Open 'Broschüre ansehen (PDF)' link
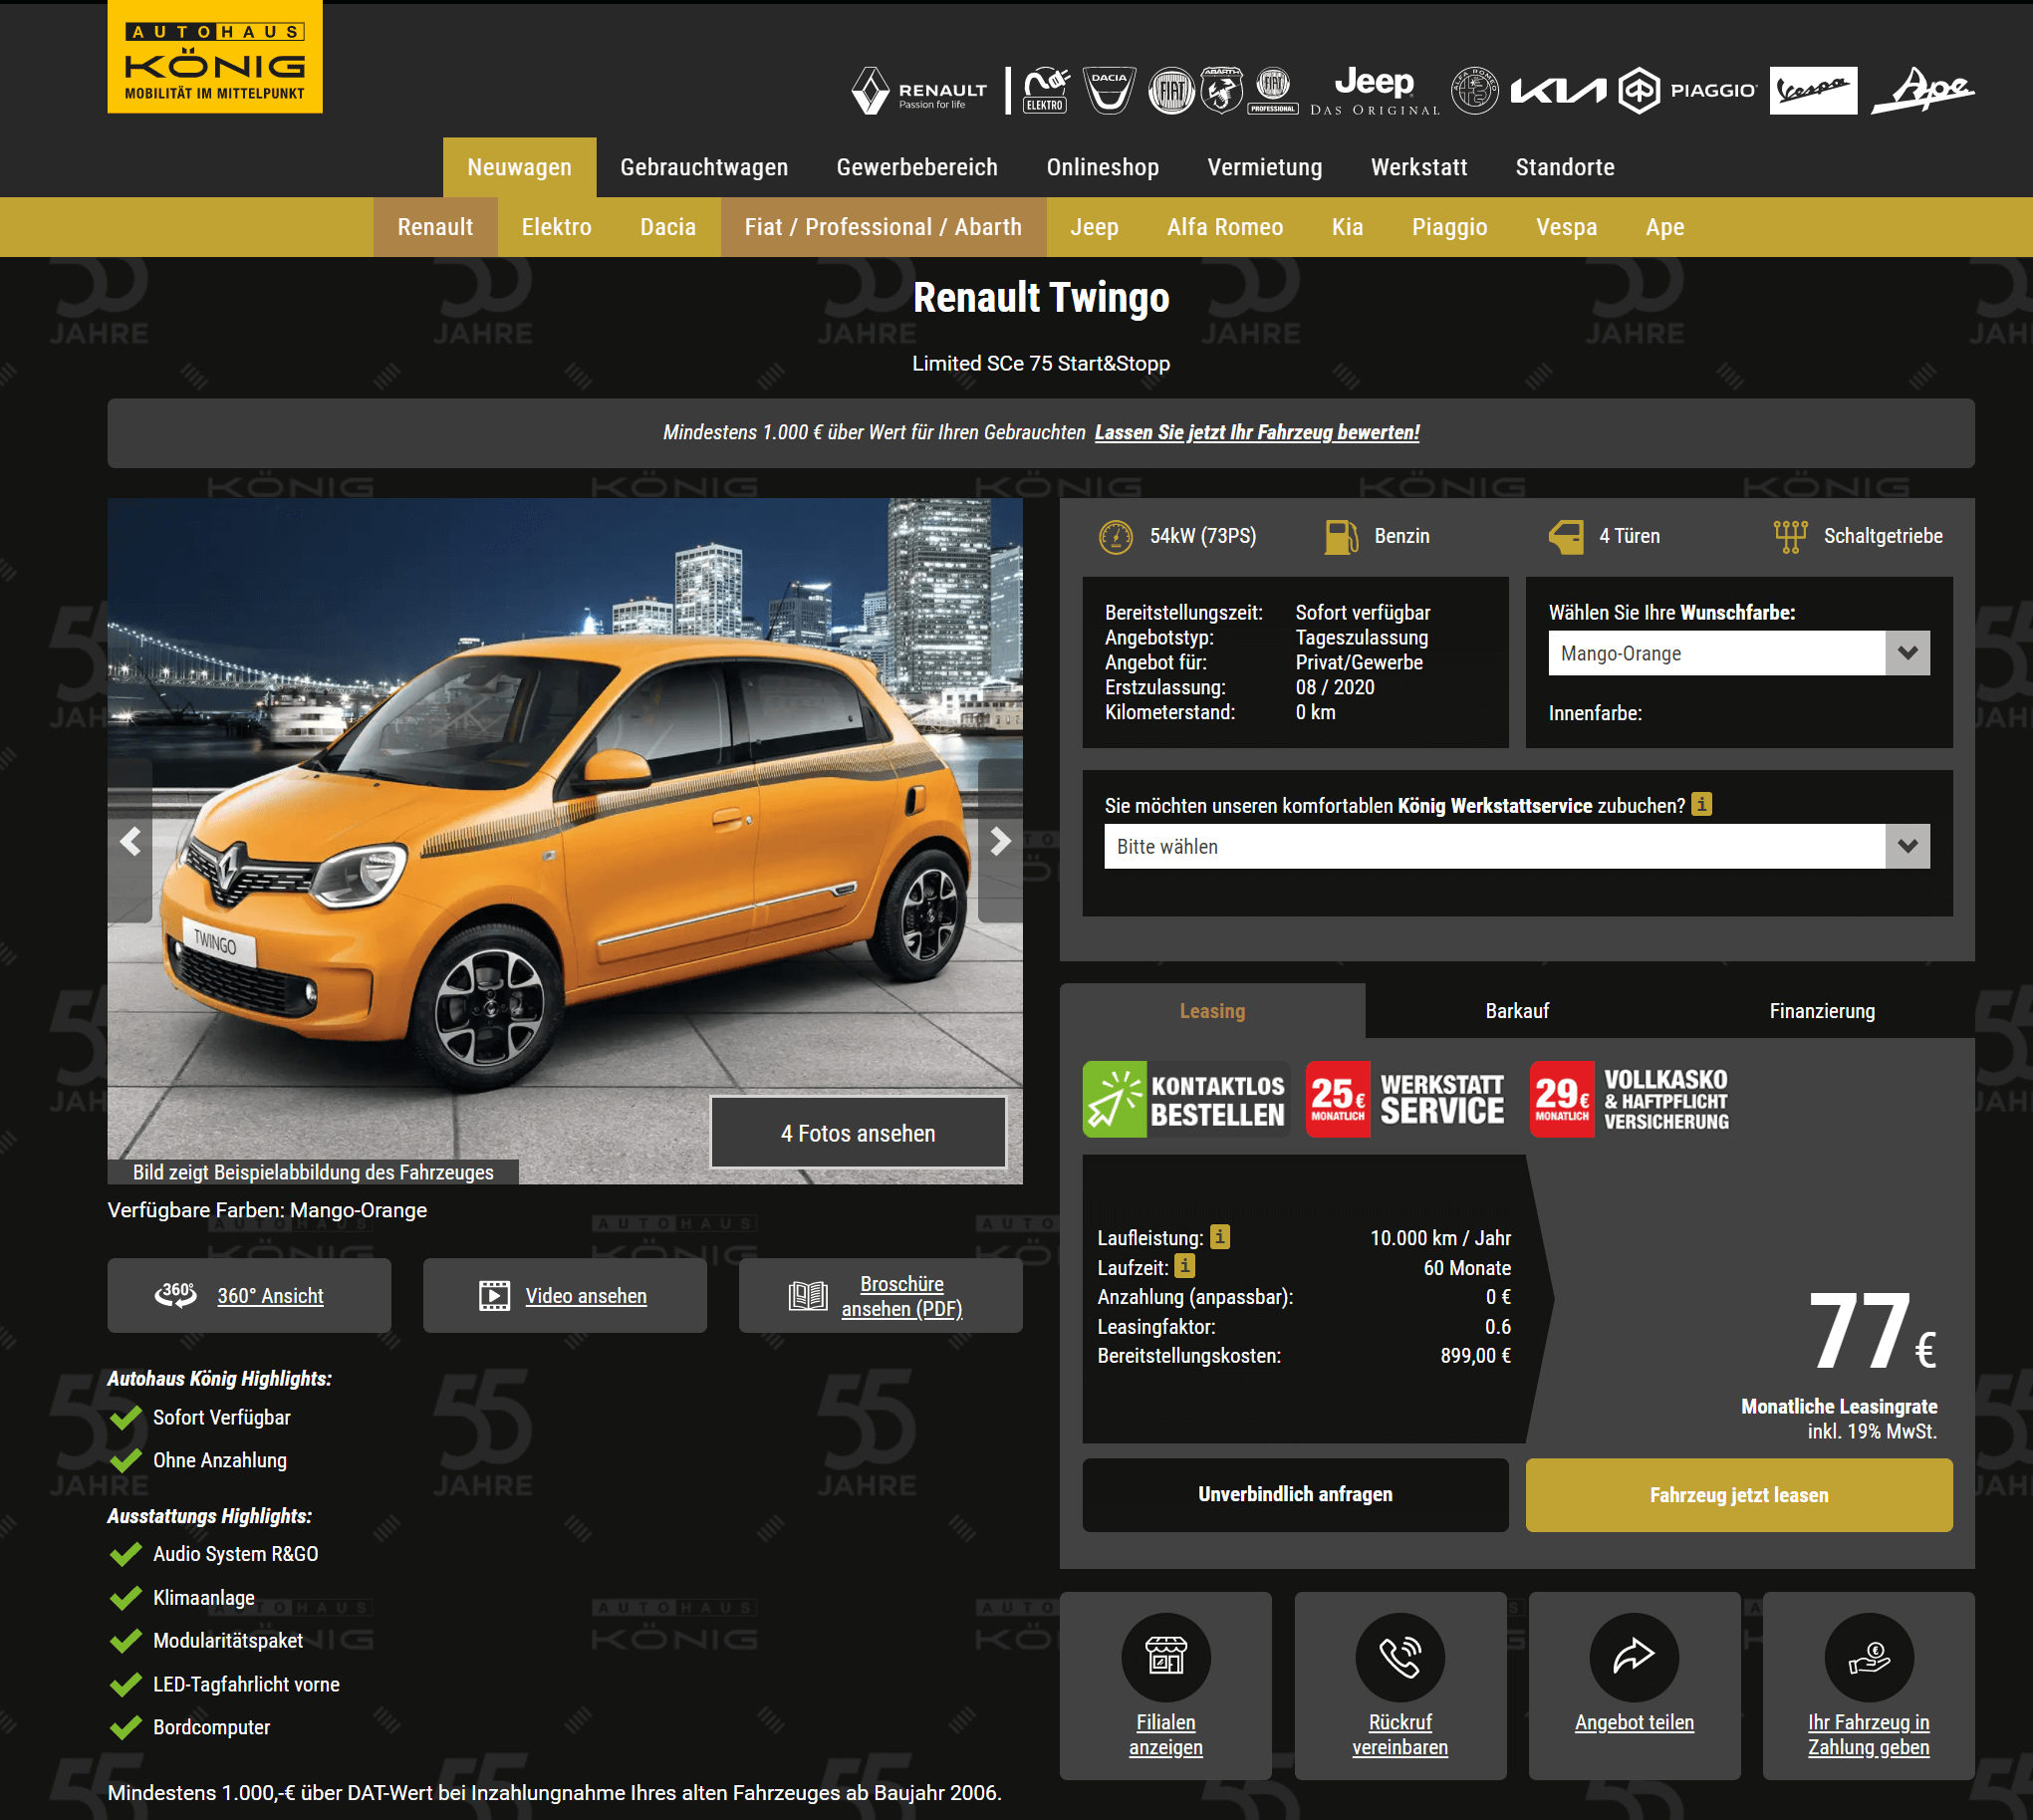The height and width of the screenshot is (1820, 2033). [x=902, y=1296]
